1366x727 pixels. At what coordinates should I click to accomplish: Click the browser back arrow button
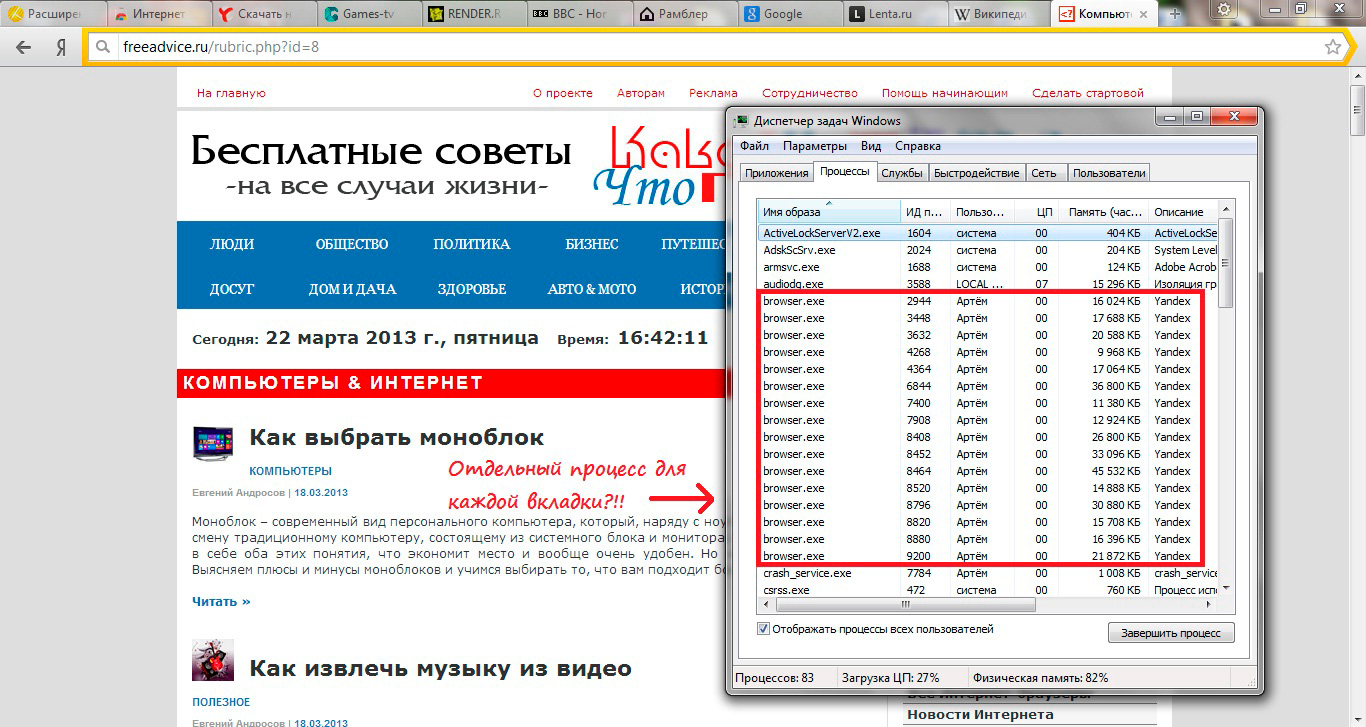click(24, 47)
